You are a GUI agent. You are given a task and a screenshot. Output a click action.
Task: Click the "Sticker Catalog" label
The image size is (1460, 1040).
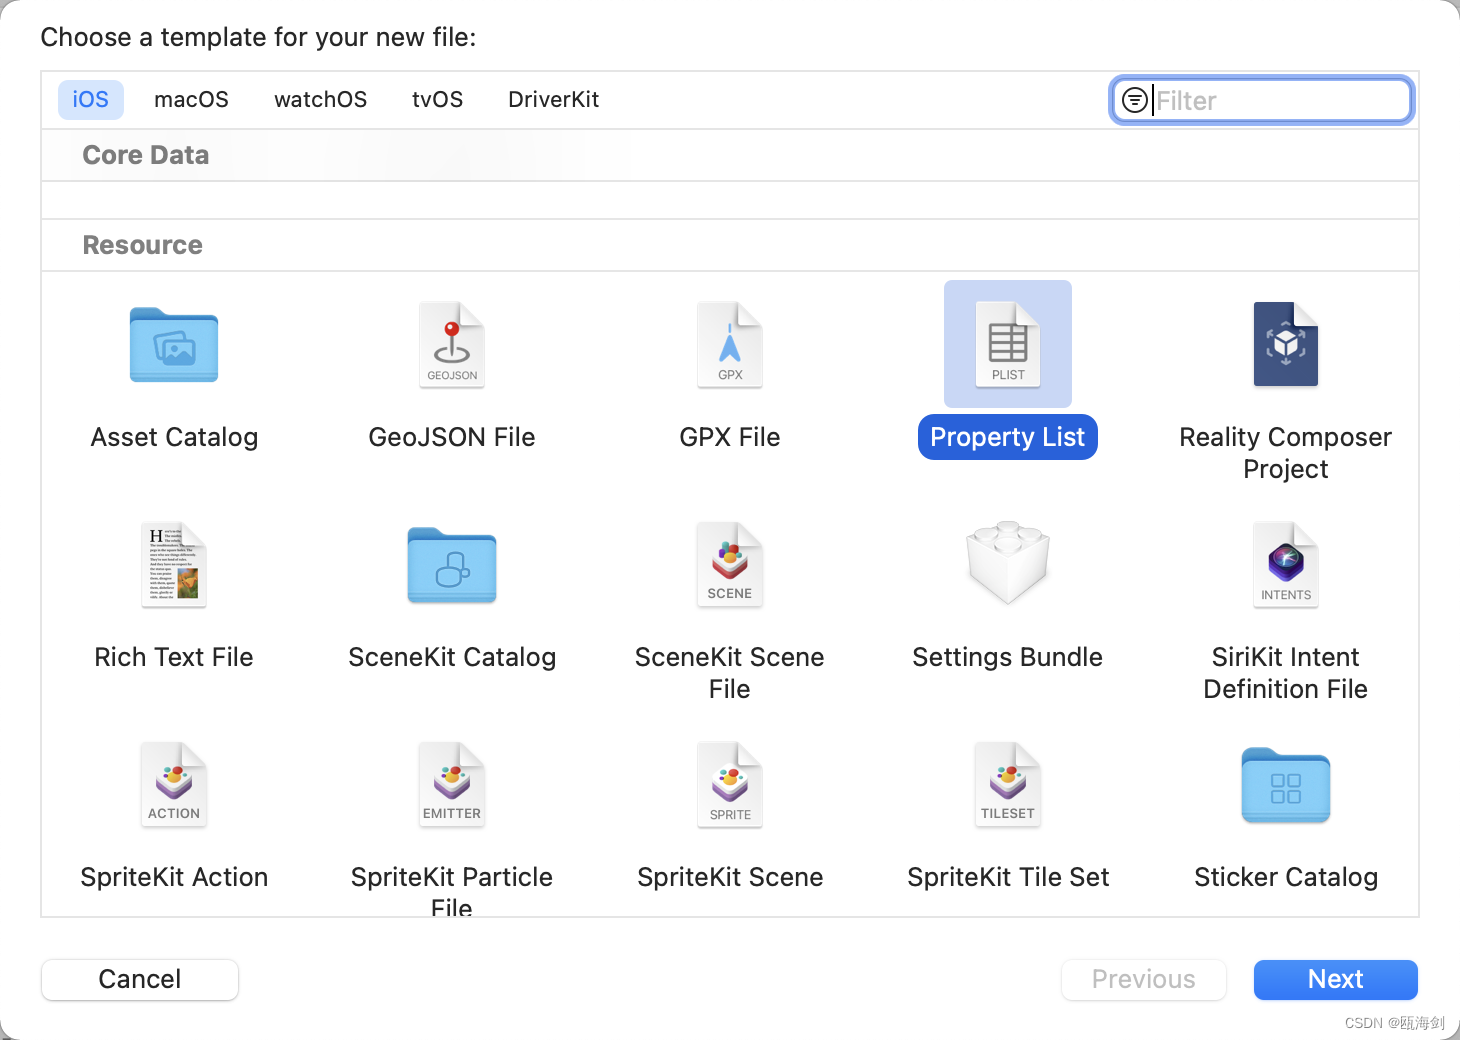coord(1286,877)
